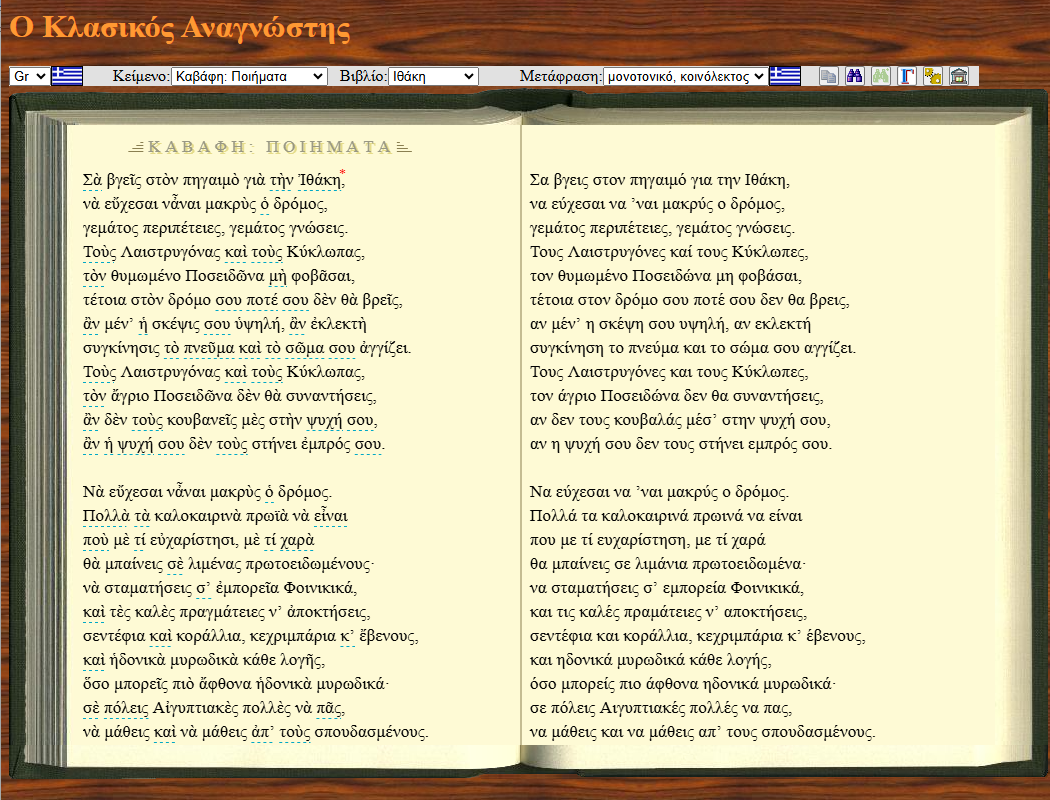Open the red asterisk footnote after Ἰθάκη
Screen dimensions: 1050x800
342,173
